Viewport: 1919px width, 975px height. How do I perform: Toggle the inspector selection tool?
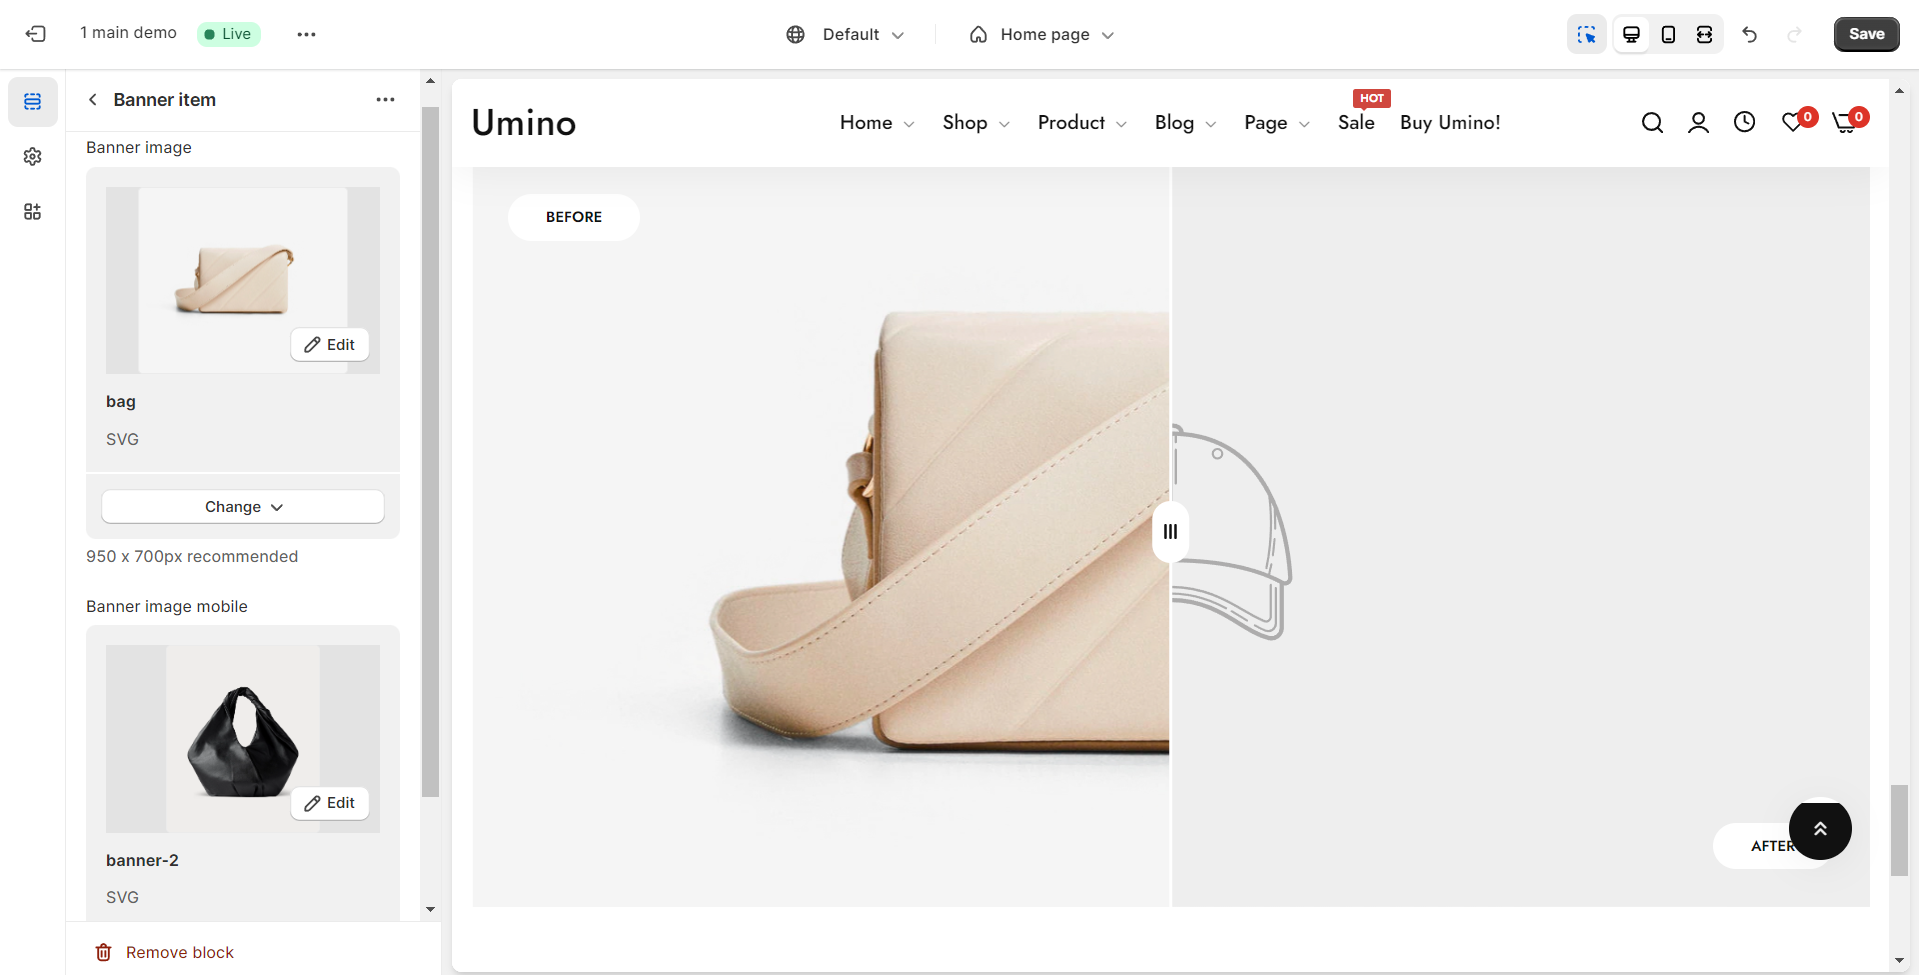[x=1586, y=34]
